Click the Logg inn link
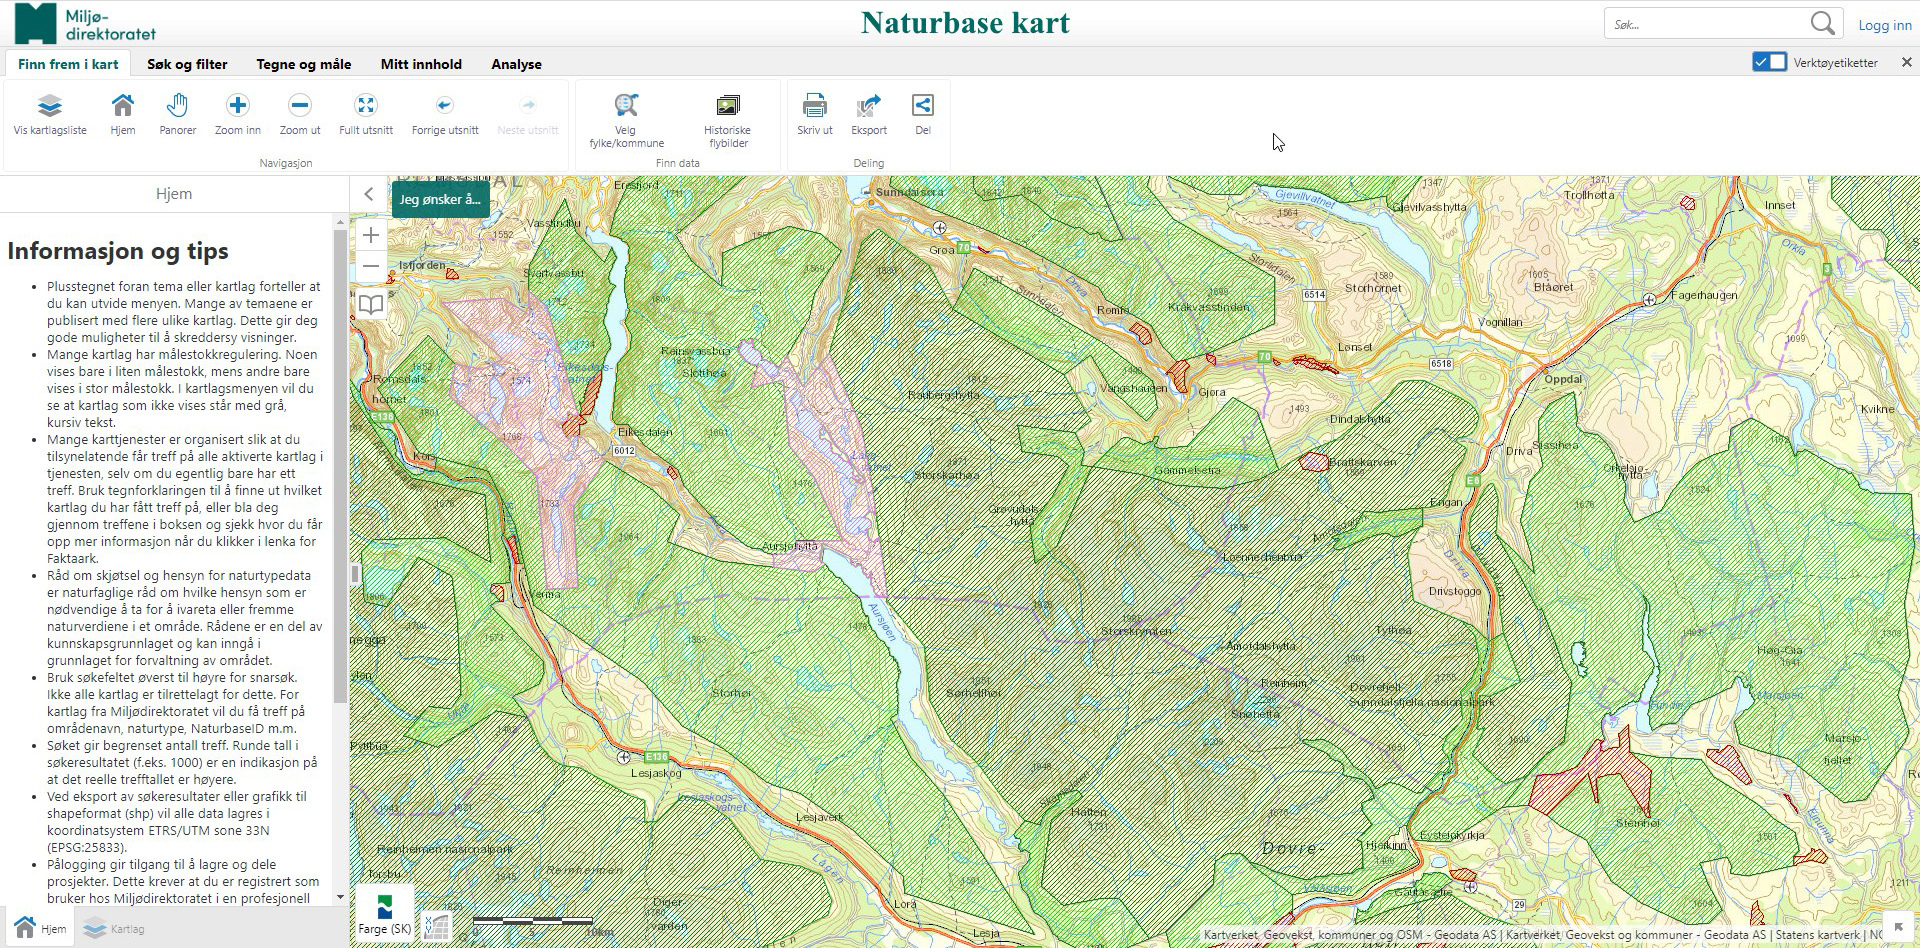The width and height of the screenshot is (1920, 948). pyautogui.click(x=1884, y=25)
